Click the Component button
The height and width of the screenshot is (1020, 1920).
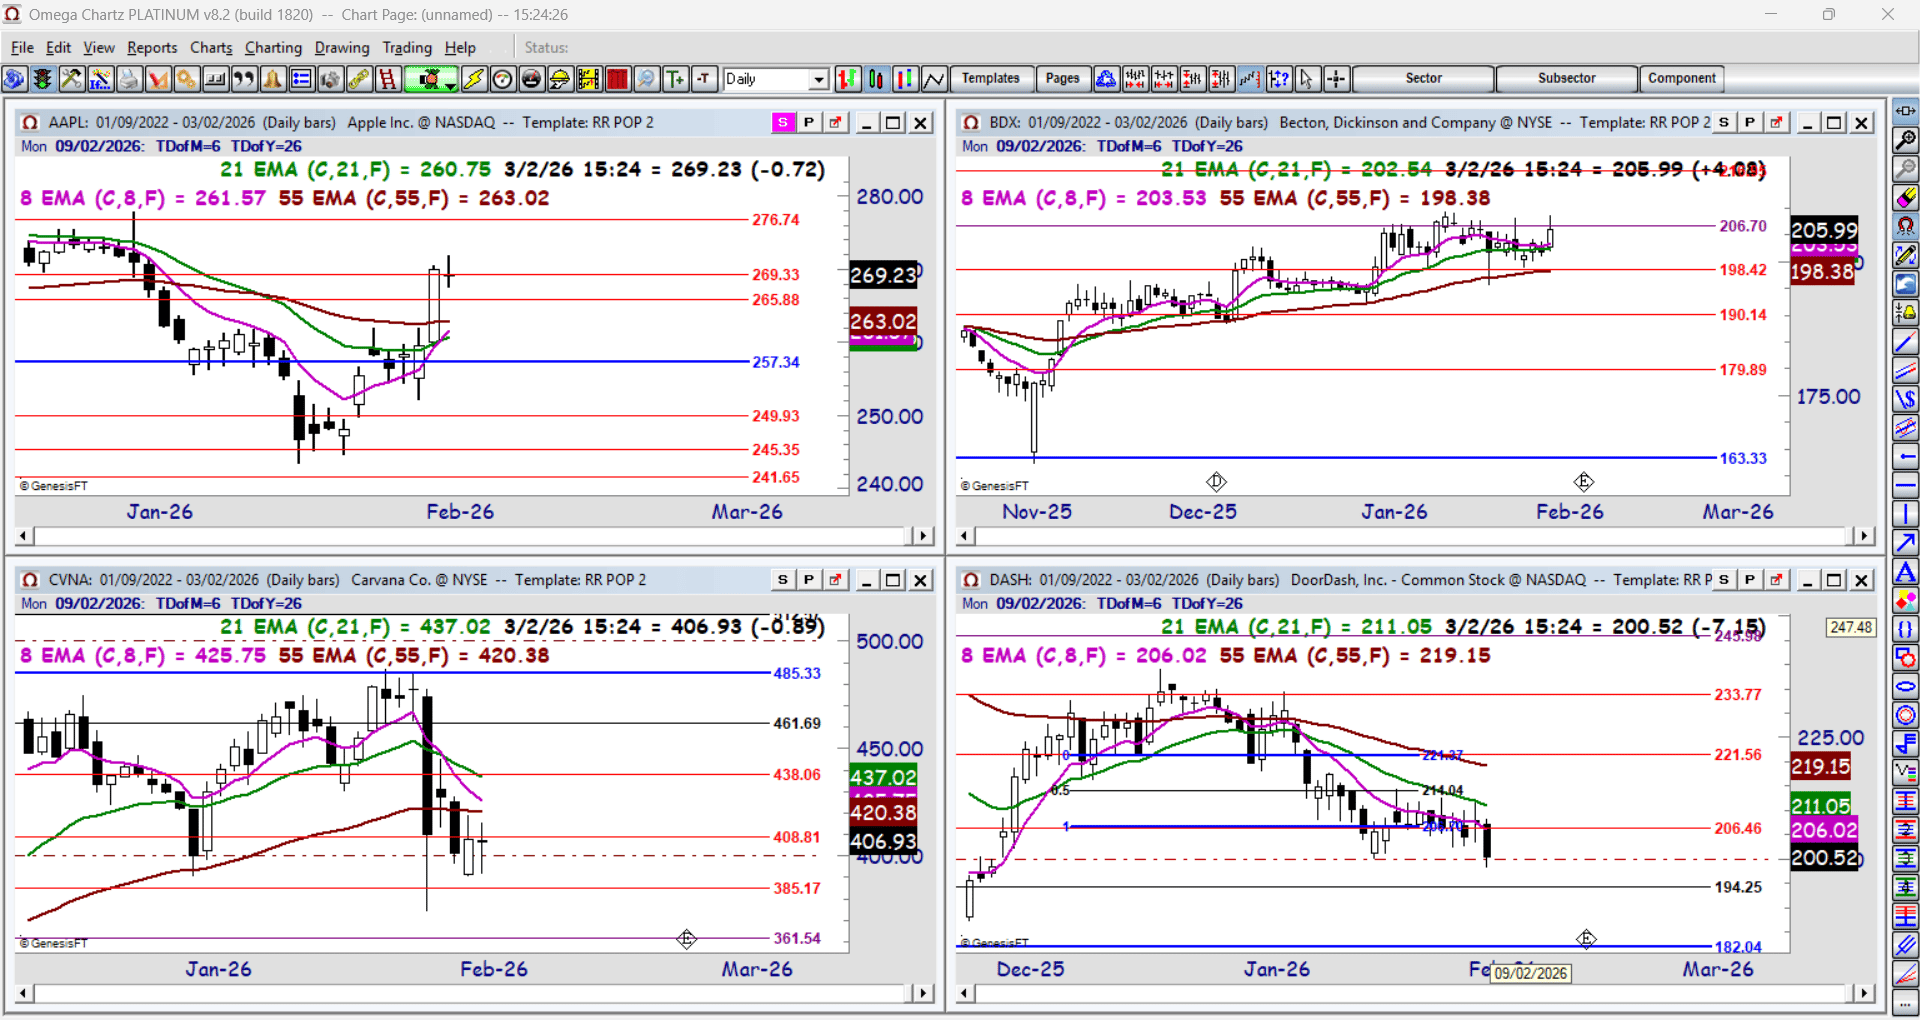tap(1681, 79)
